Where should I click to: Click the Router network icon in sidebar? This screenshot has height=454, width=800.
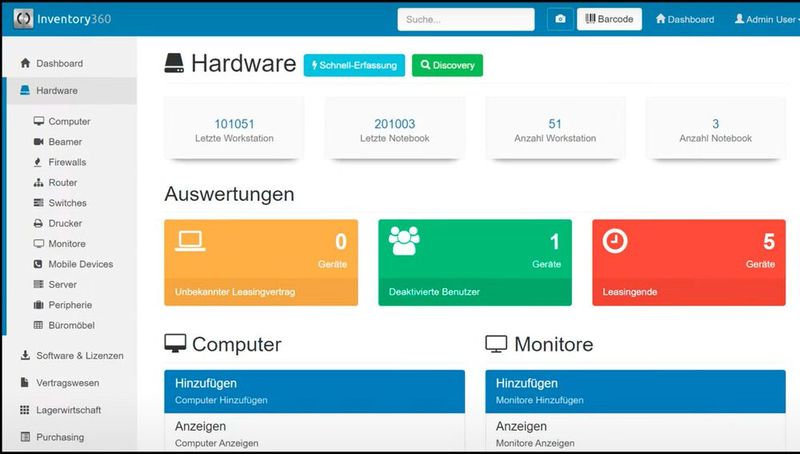tap(39, 183)
